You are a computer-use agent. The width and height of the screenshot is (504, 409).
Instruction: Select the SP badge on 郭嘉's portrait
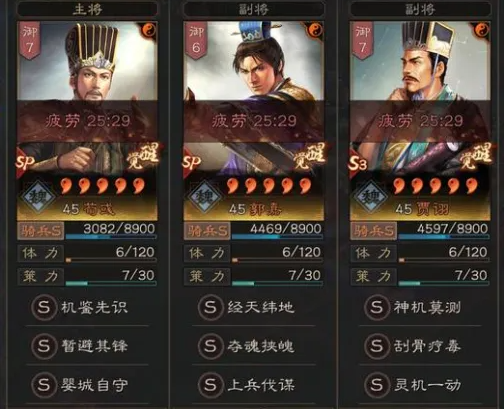coord(193,161)
